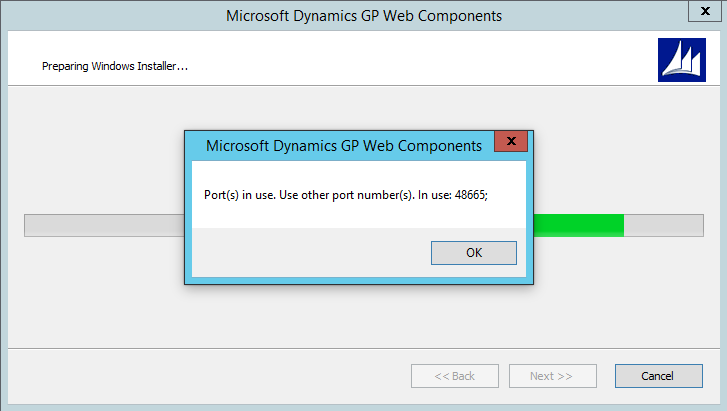The height and width of the screenshot is (411, 727).
Task: Click the blank footer area left of Back
Action: click(x=200, y=376)
